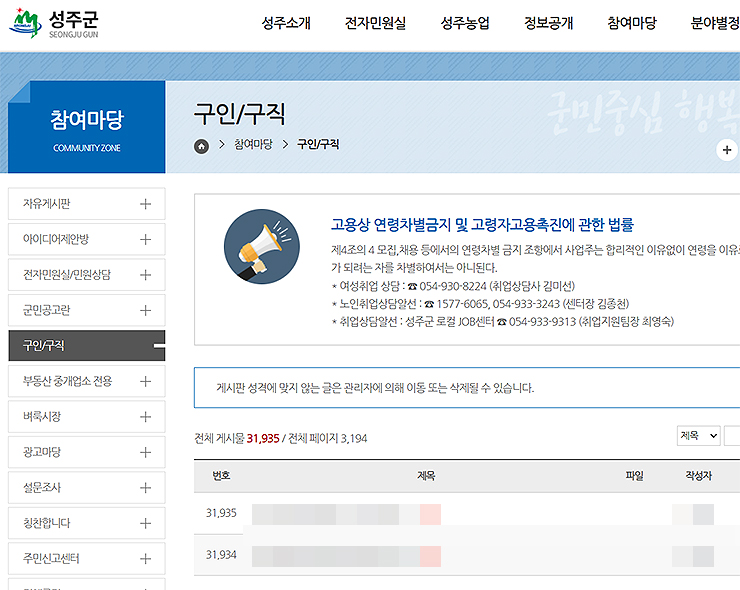The width and height of the screenshot is (740, 590).
Task: Click the Seongju-gun logo
Action: pyautogui.click(x=54, y=22)
